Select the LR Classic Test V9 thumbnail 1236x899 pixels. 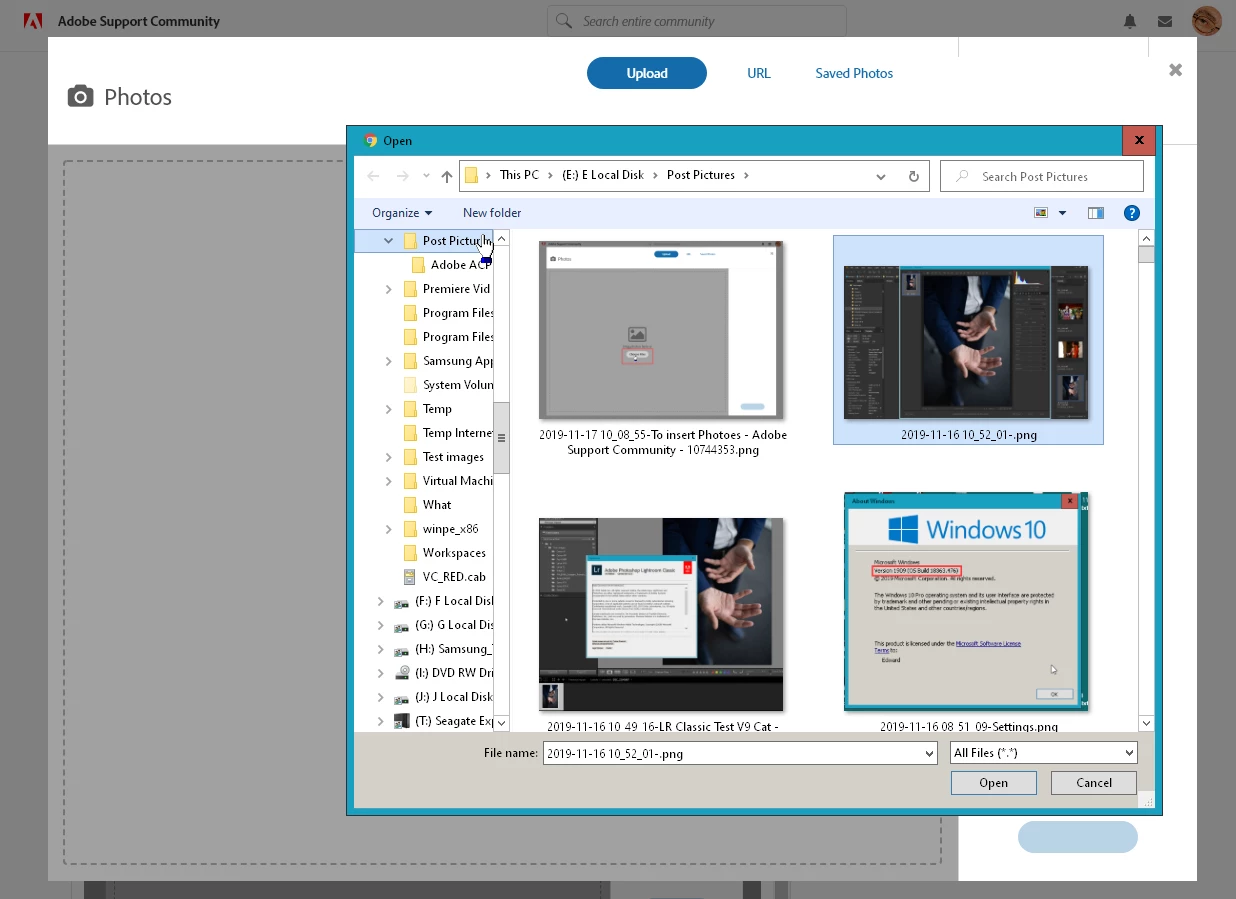(x=661, y=614)
